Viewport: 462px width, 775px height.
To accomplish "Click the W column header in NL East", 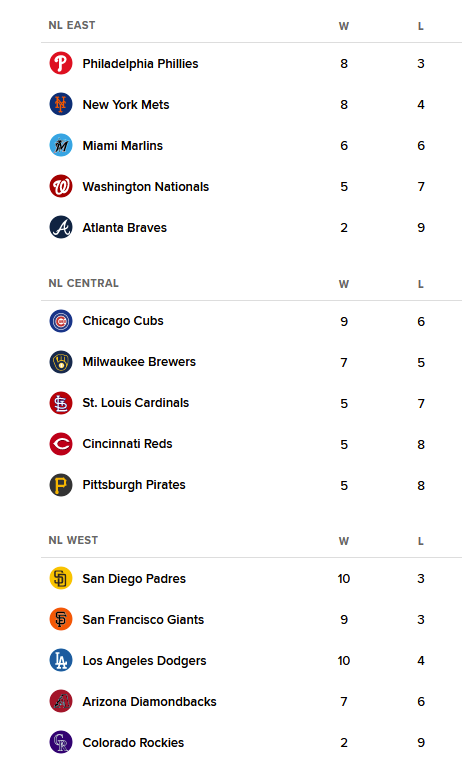I will (344, 26).
